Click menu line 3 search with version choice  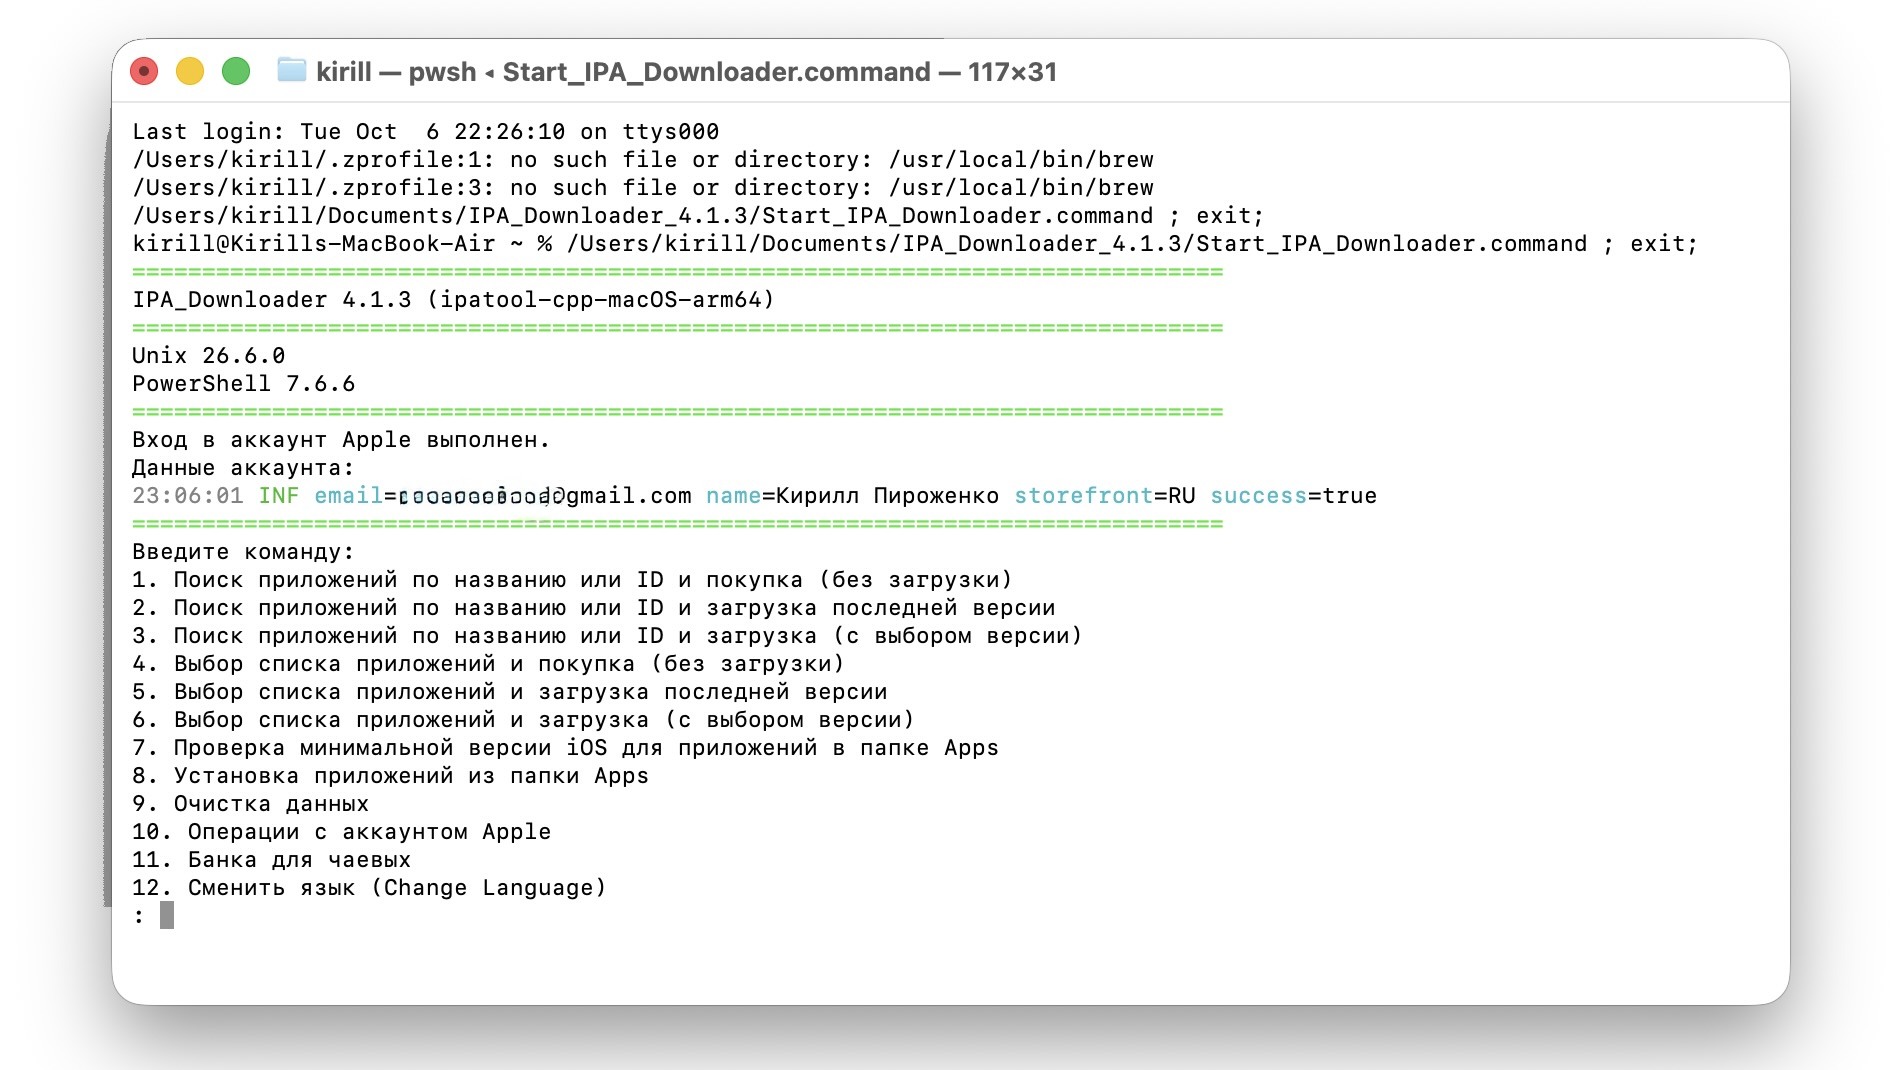click(607, 636)
